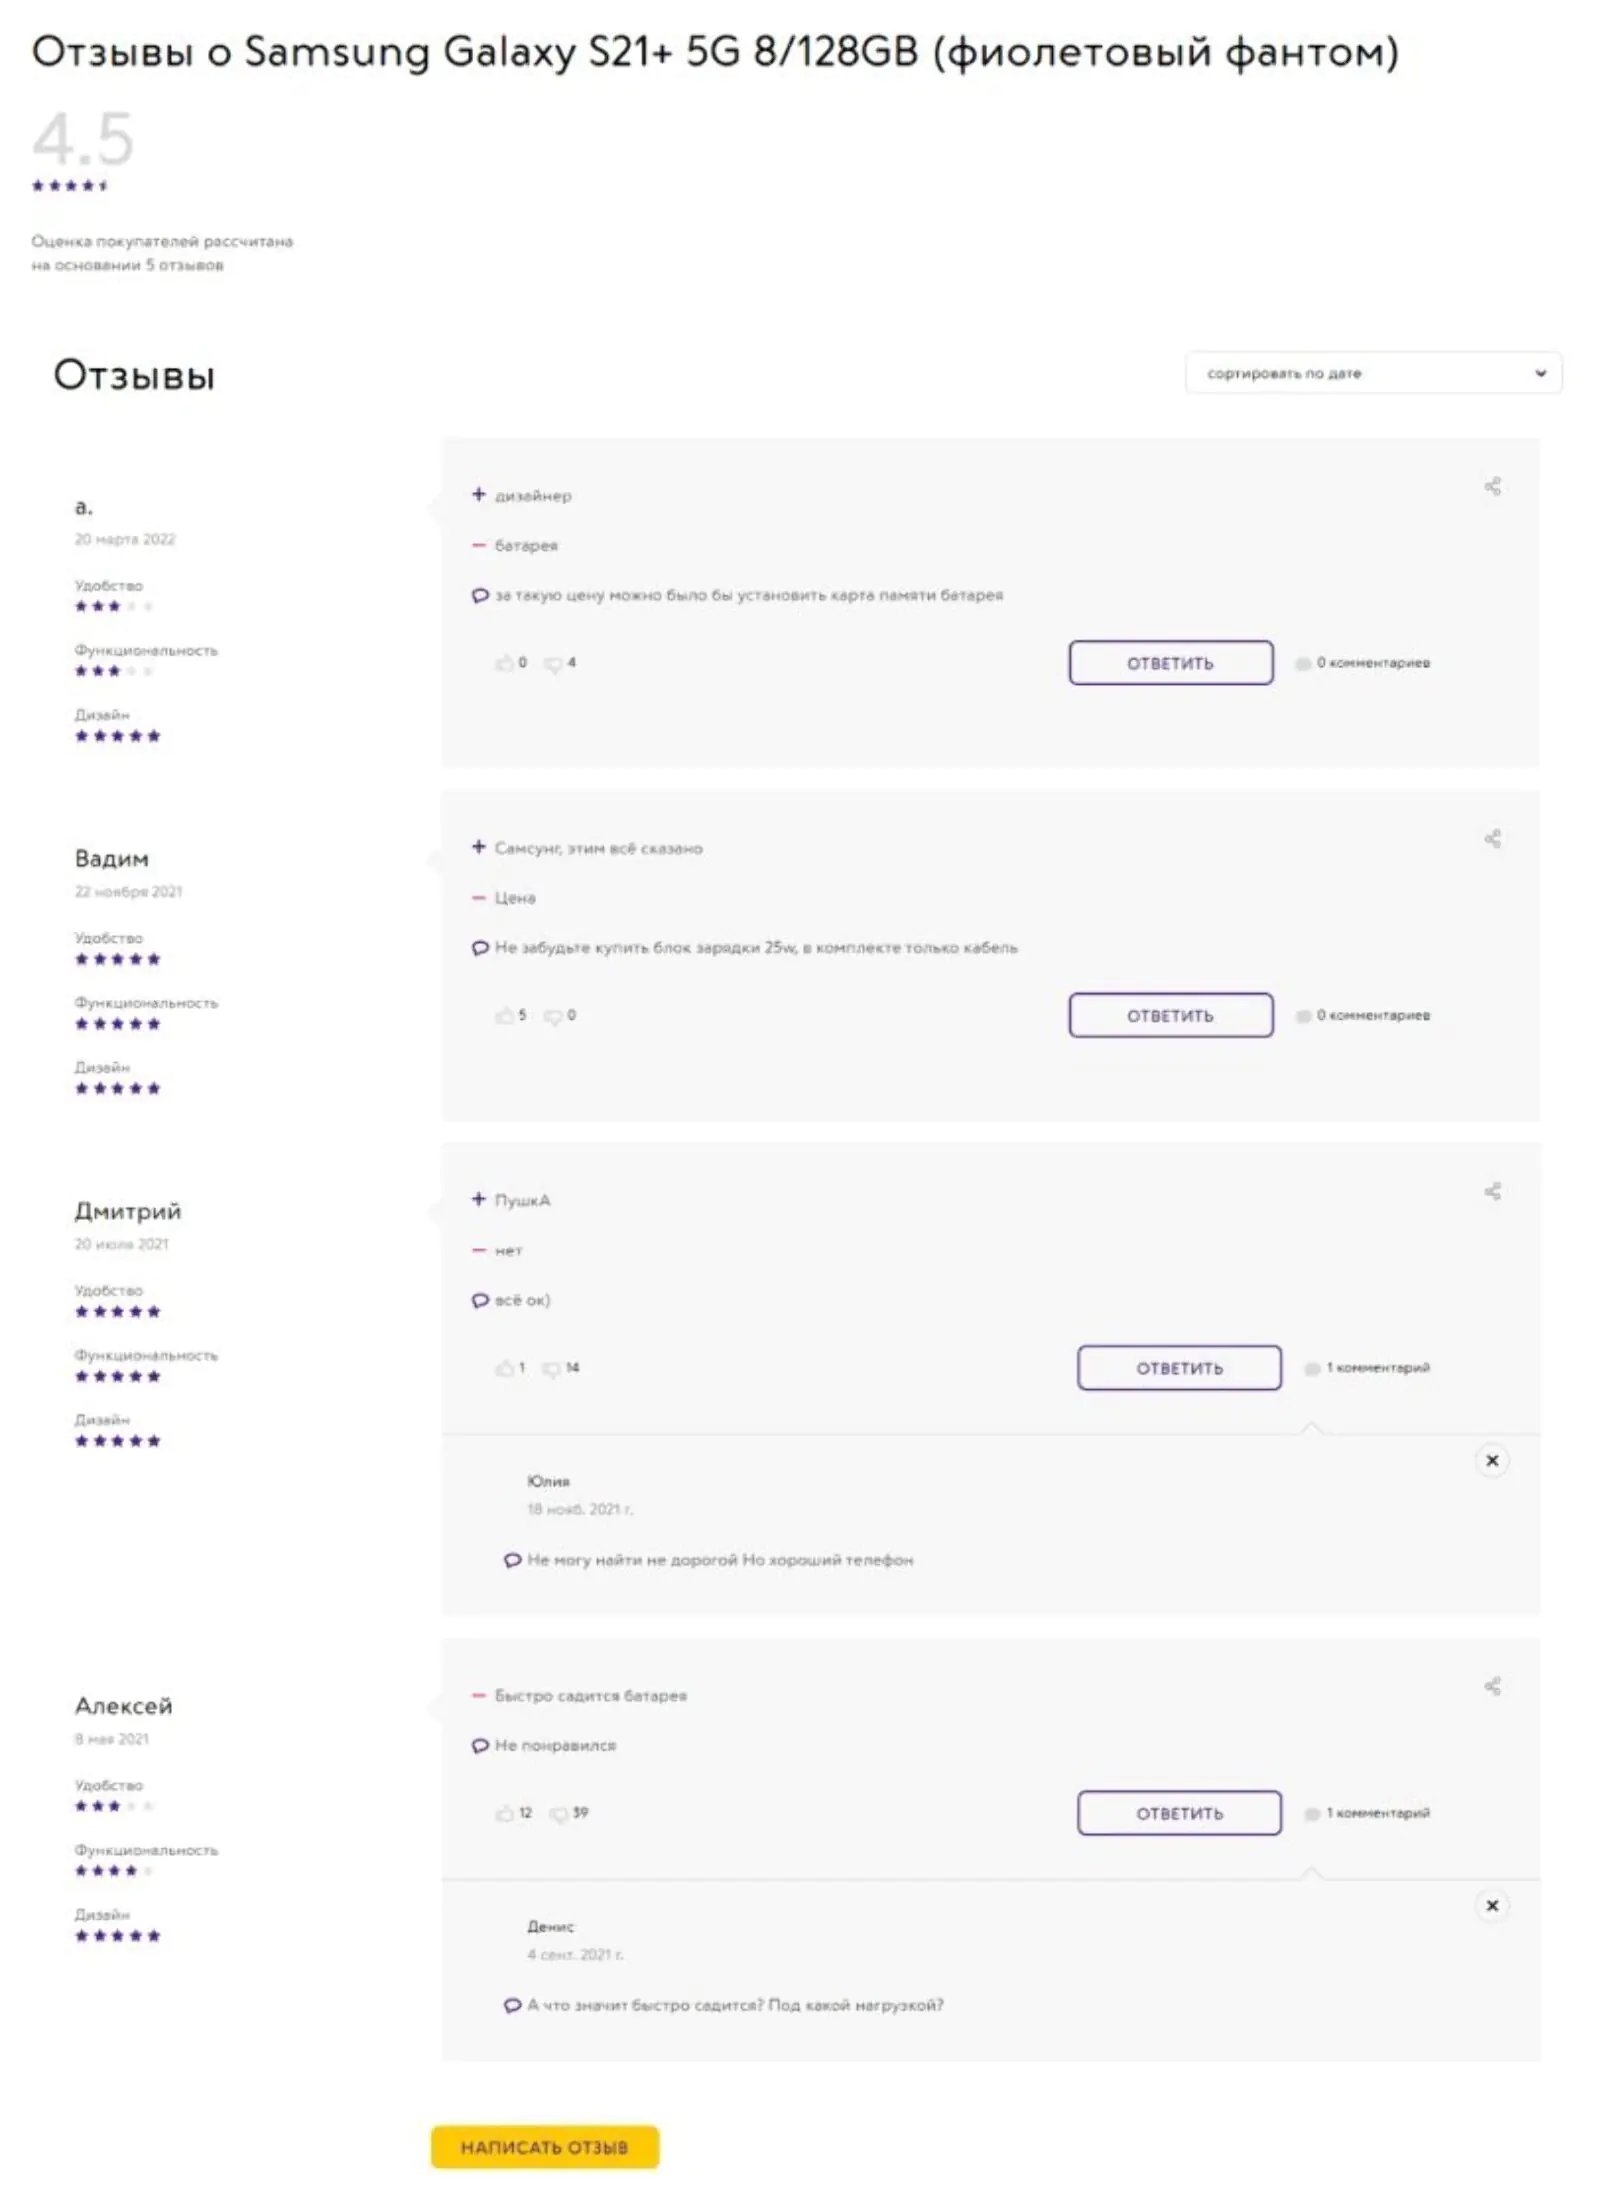Open '0 комментариев' on the review by a.
The height and width of the screenshot is (2200, 1599).
(x=1363, y=663)
